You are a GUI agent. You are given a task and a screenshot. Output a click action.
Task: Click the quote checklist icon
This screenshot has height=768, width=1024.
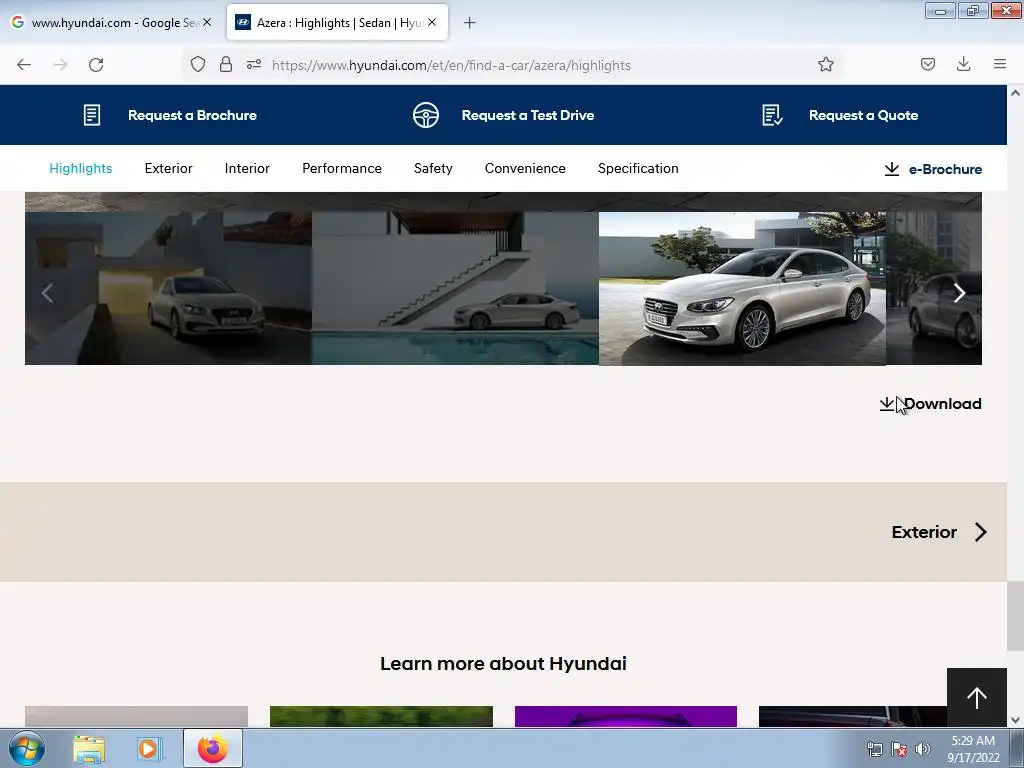[773, 115]
